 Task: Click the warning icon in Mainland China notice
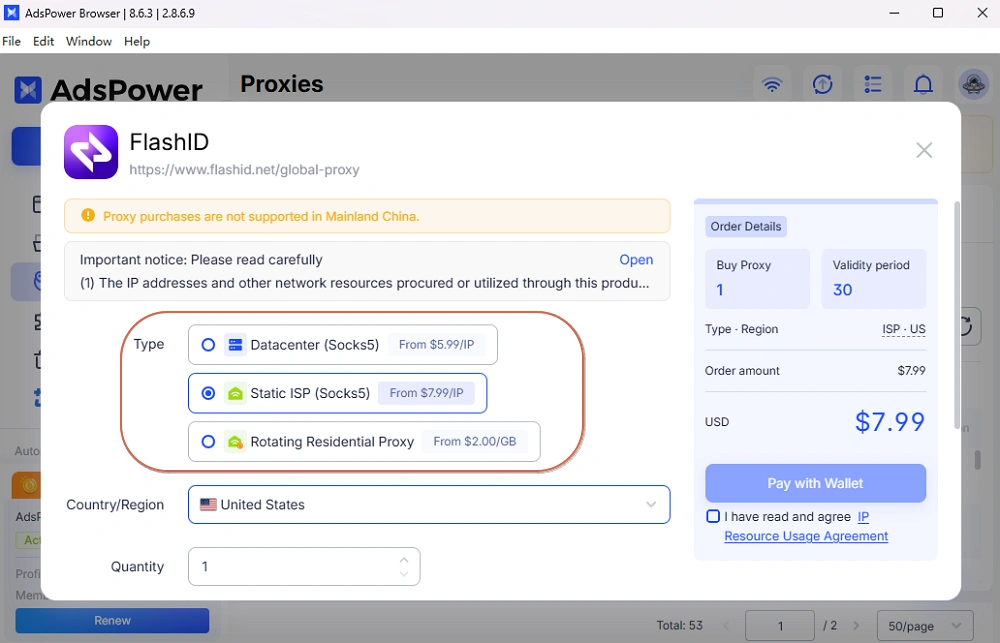coord(88,216)
